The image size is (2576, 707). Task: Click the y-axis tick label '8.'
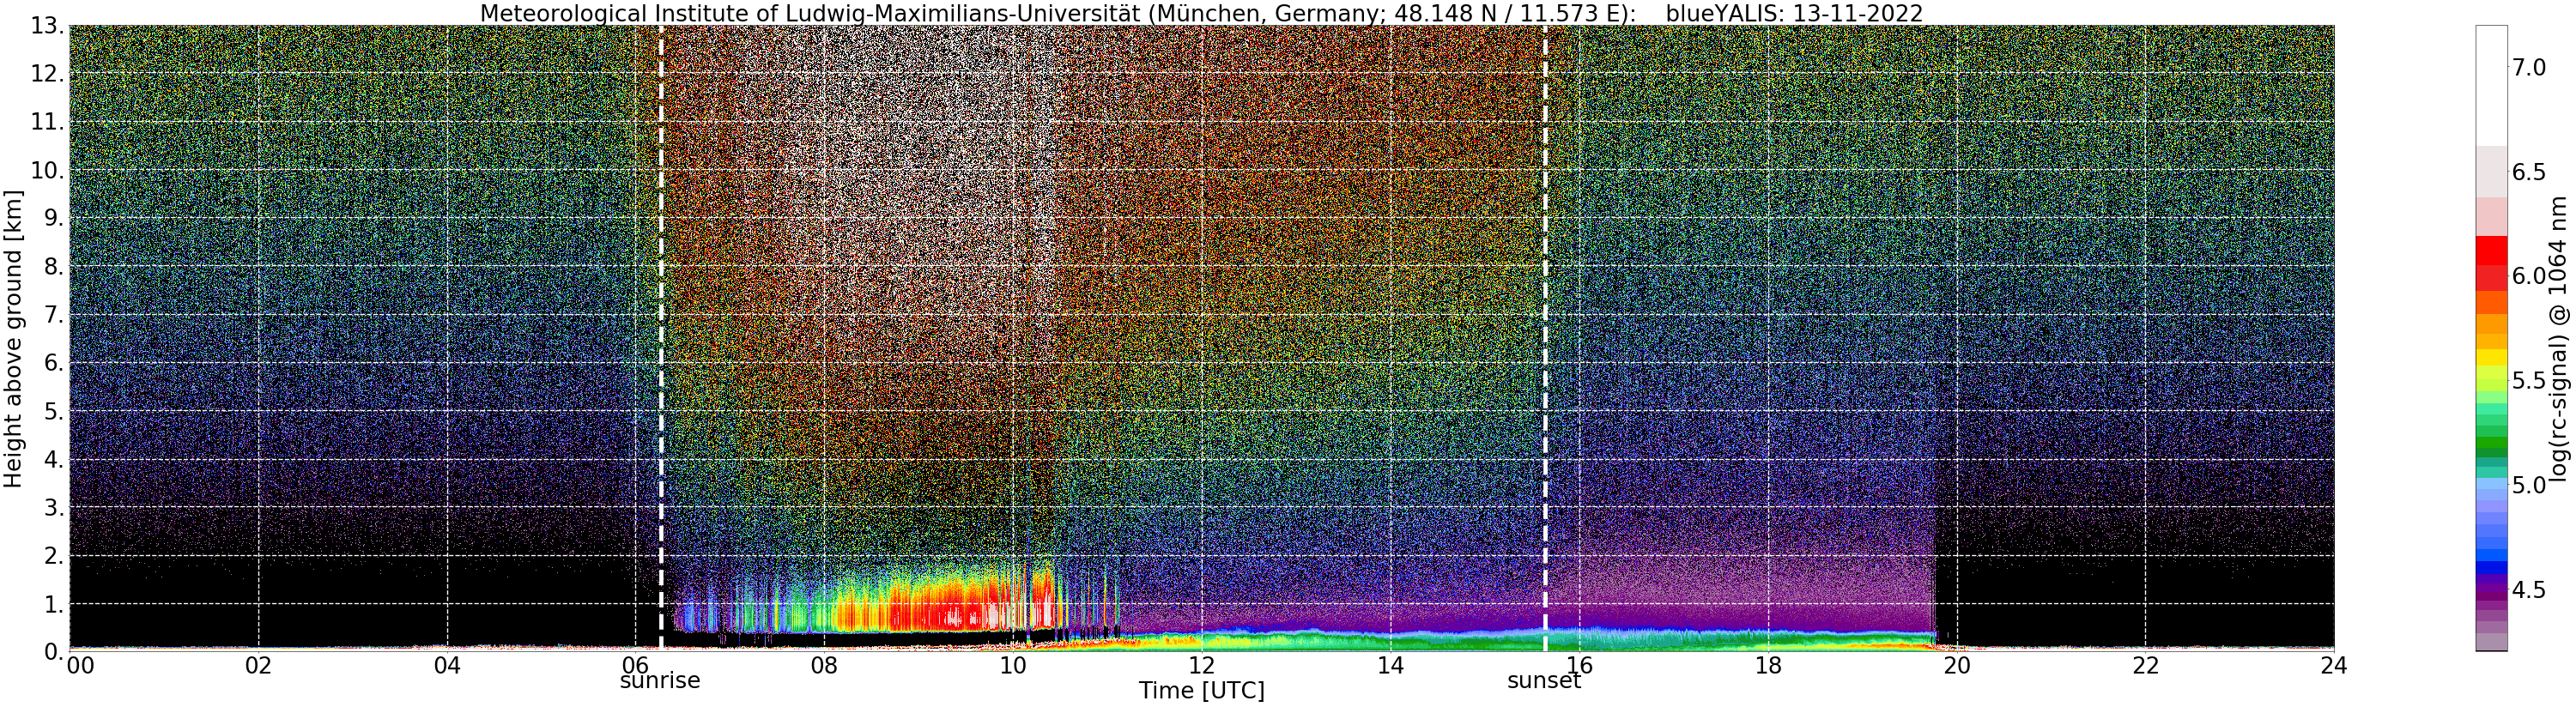pyautogui.click(x=54, y=266)
